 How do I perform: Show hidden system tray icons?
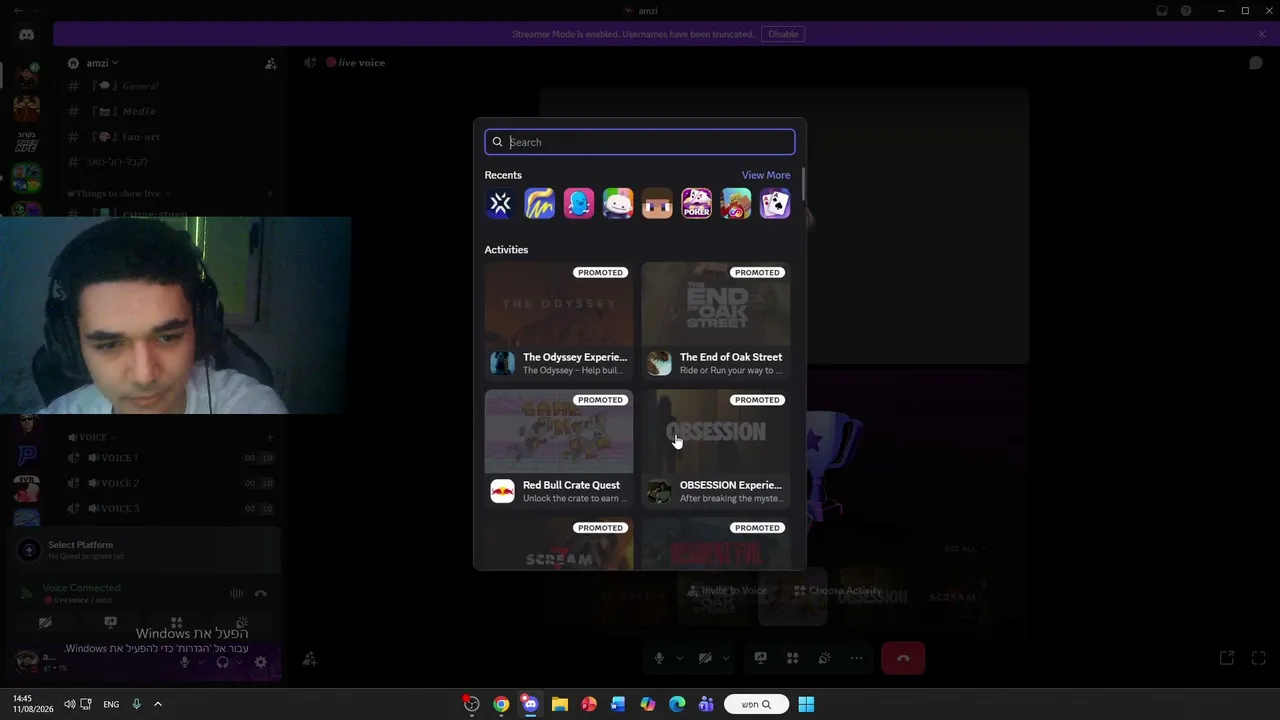coord(158,704)
